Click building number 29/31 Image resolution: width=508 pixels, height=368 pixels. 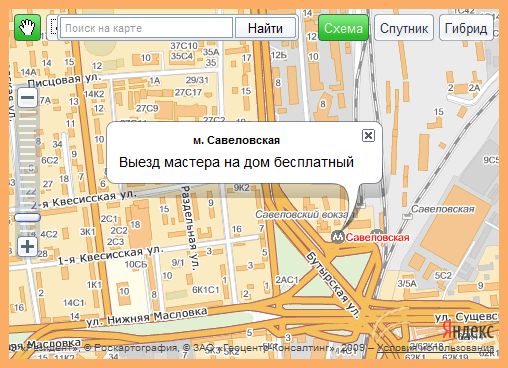tap(197, 80)
